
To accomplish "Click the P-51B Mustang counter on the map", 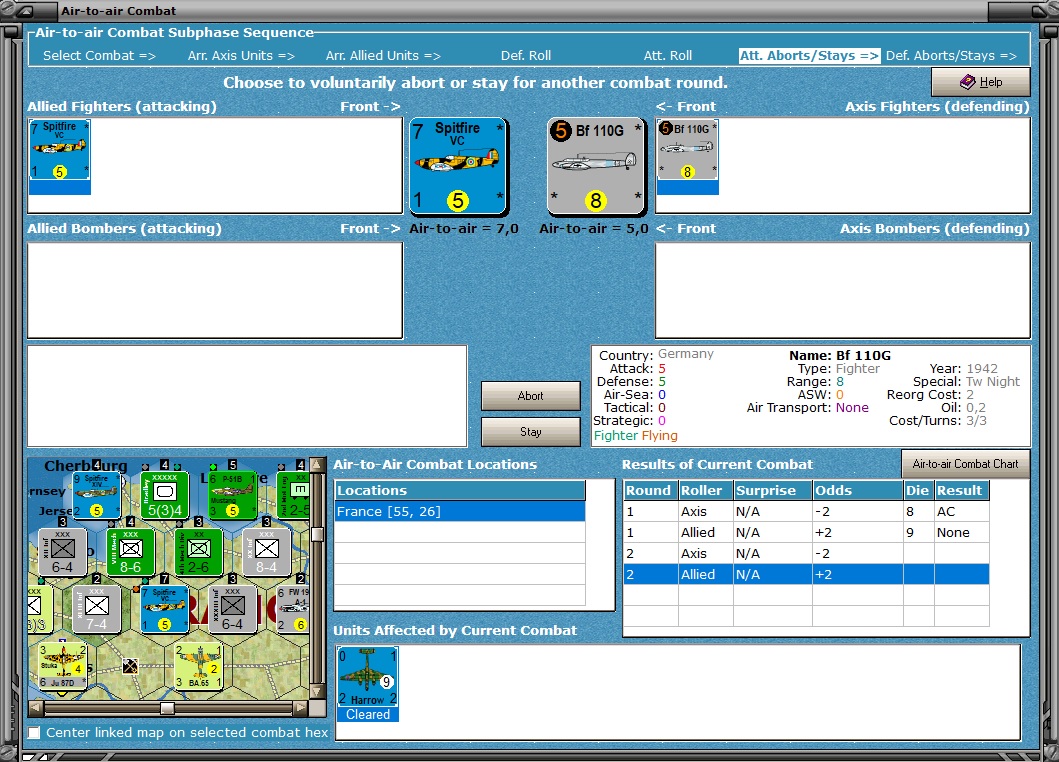I will click(232, 495).
